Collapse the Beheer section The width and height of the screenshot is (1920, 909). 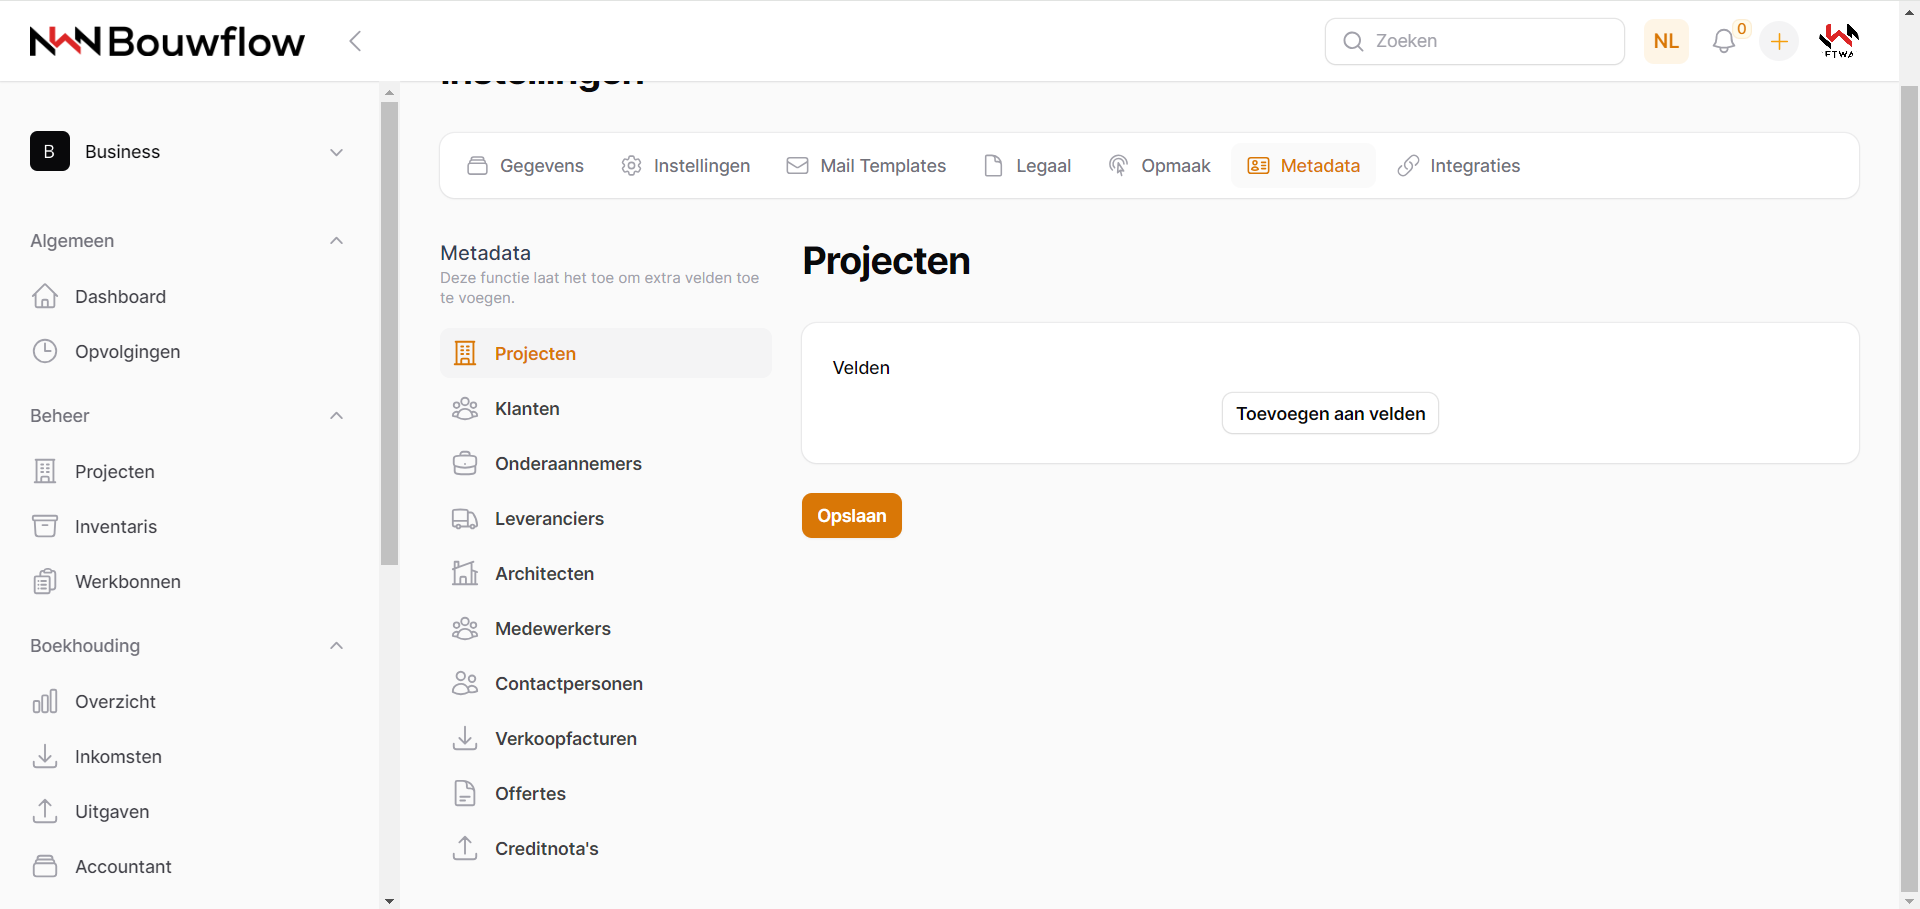coord(337,416)
